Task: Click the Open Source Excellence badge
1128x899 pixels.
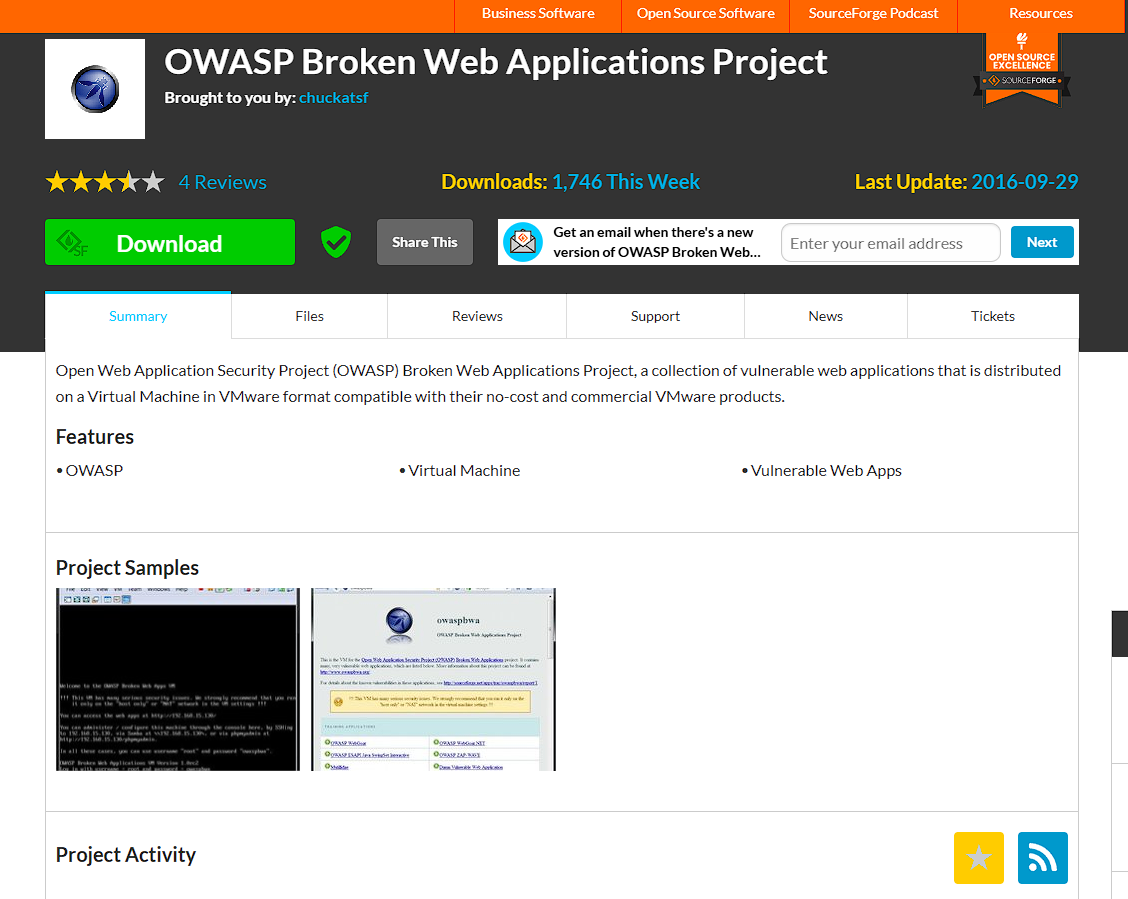Action: click(1022, 70)
